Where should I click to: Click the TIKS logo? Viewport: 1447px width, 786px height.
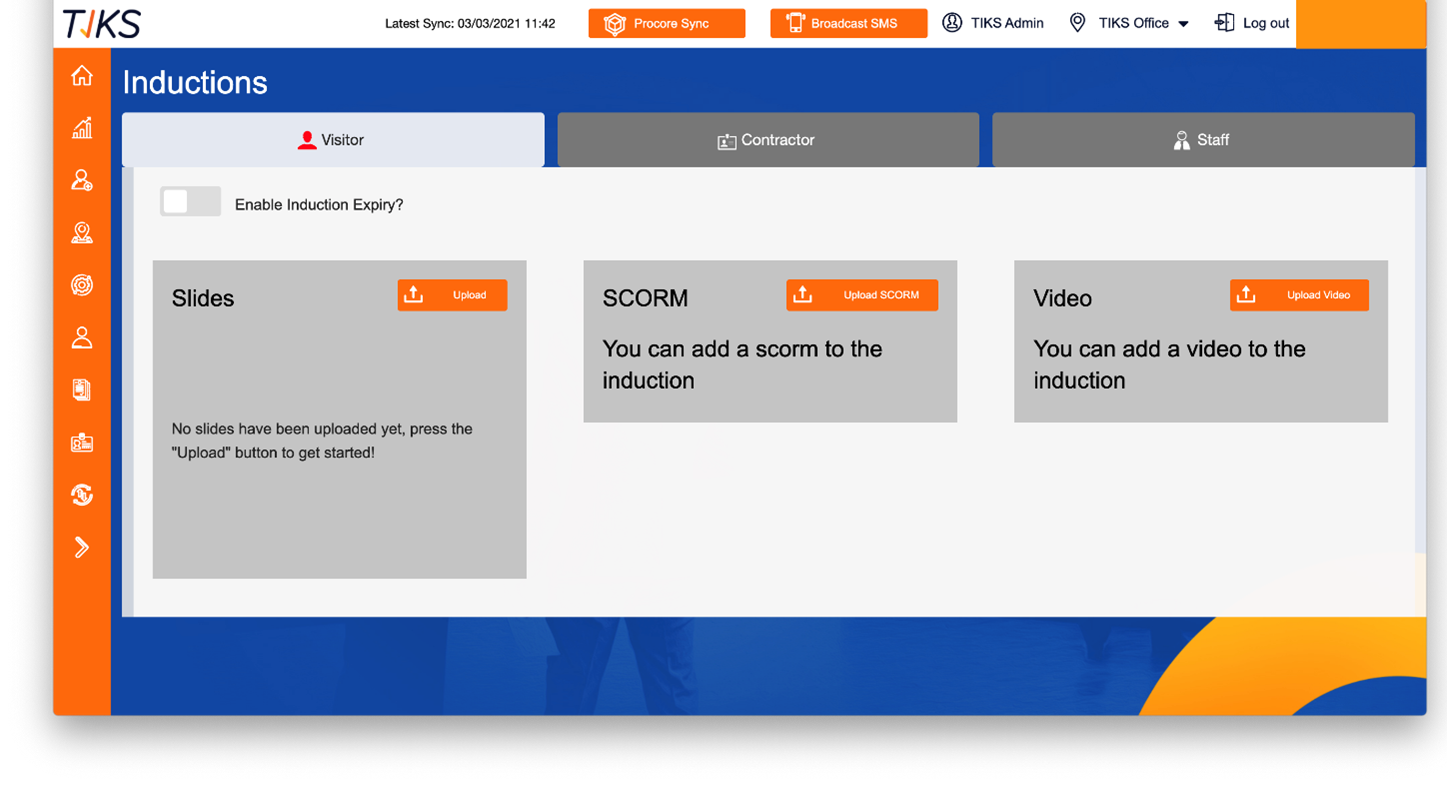pos(100,23)
